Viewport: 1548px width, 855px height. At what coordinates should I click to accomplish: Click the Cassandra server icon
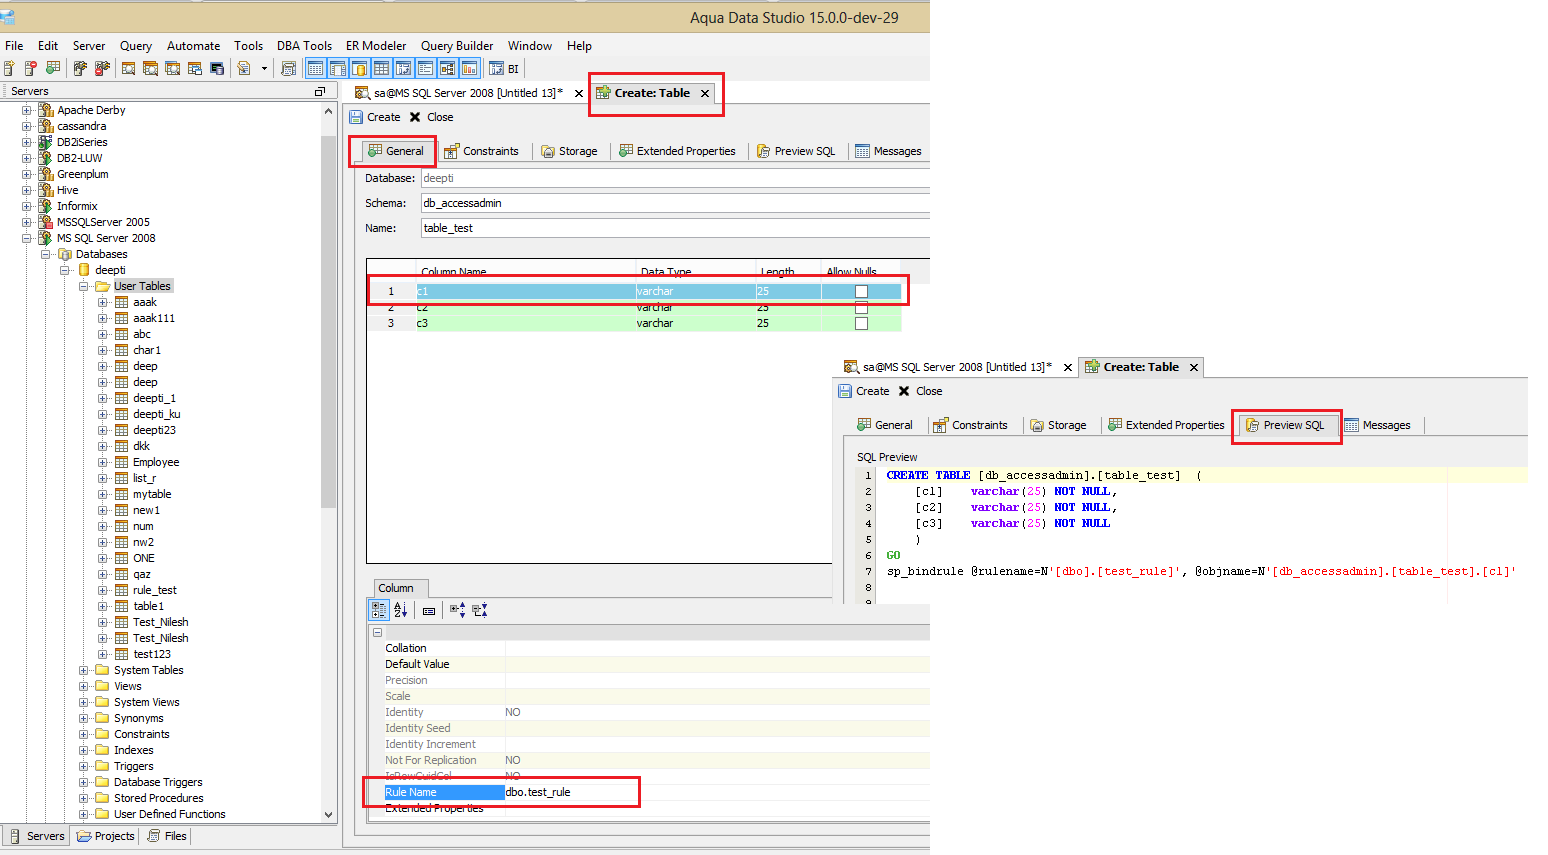[x=45, y=126]
